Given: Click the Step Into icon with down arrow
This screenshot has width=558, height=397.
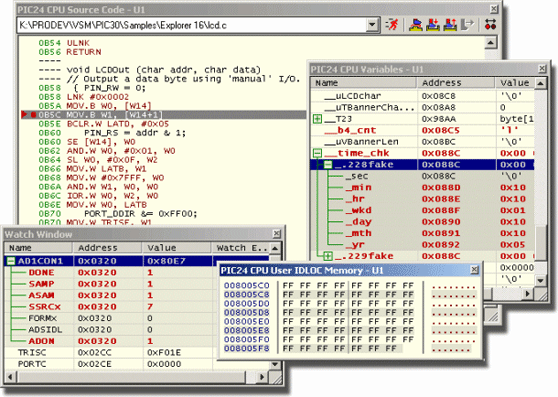Looking at the screenshot, I should pyautogui.click(x=433, y=25).
